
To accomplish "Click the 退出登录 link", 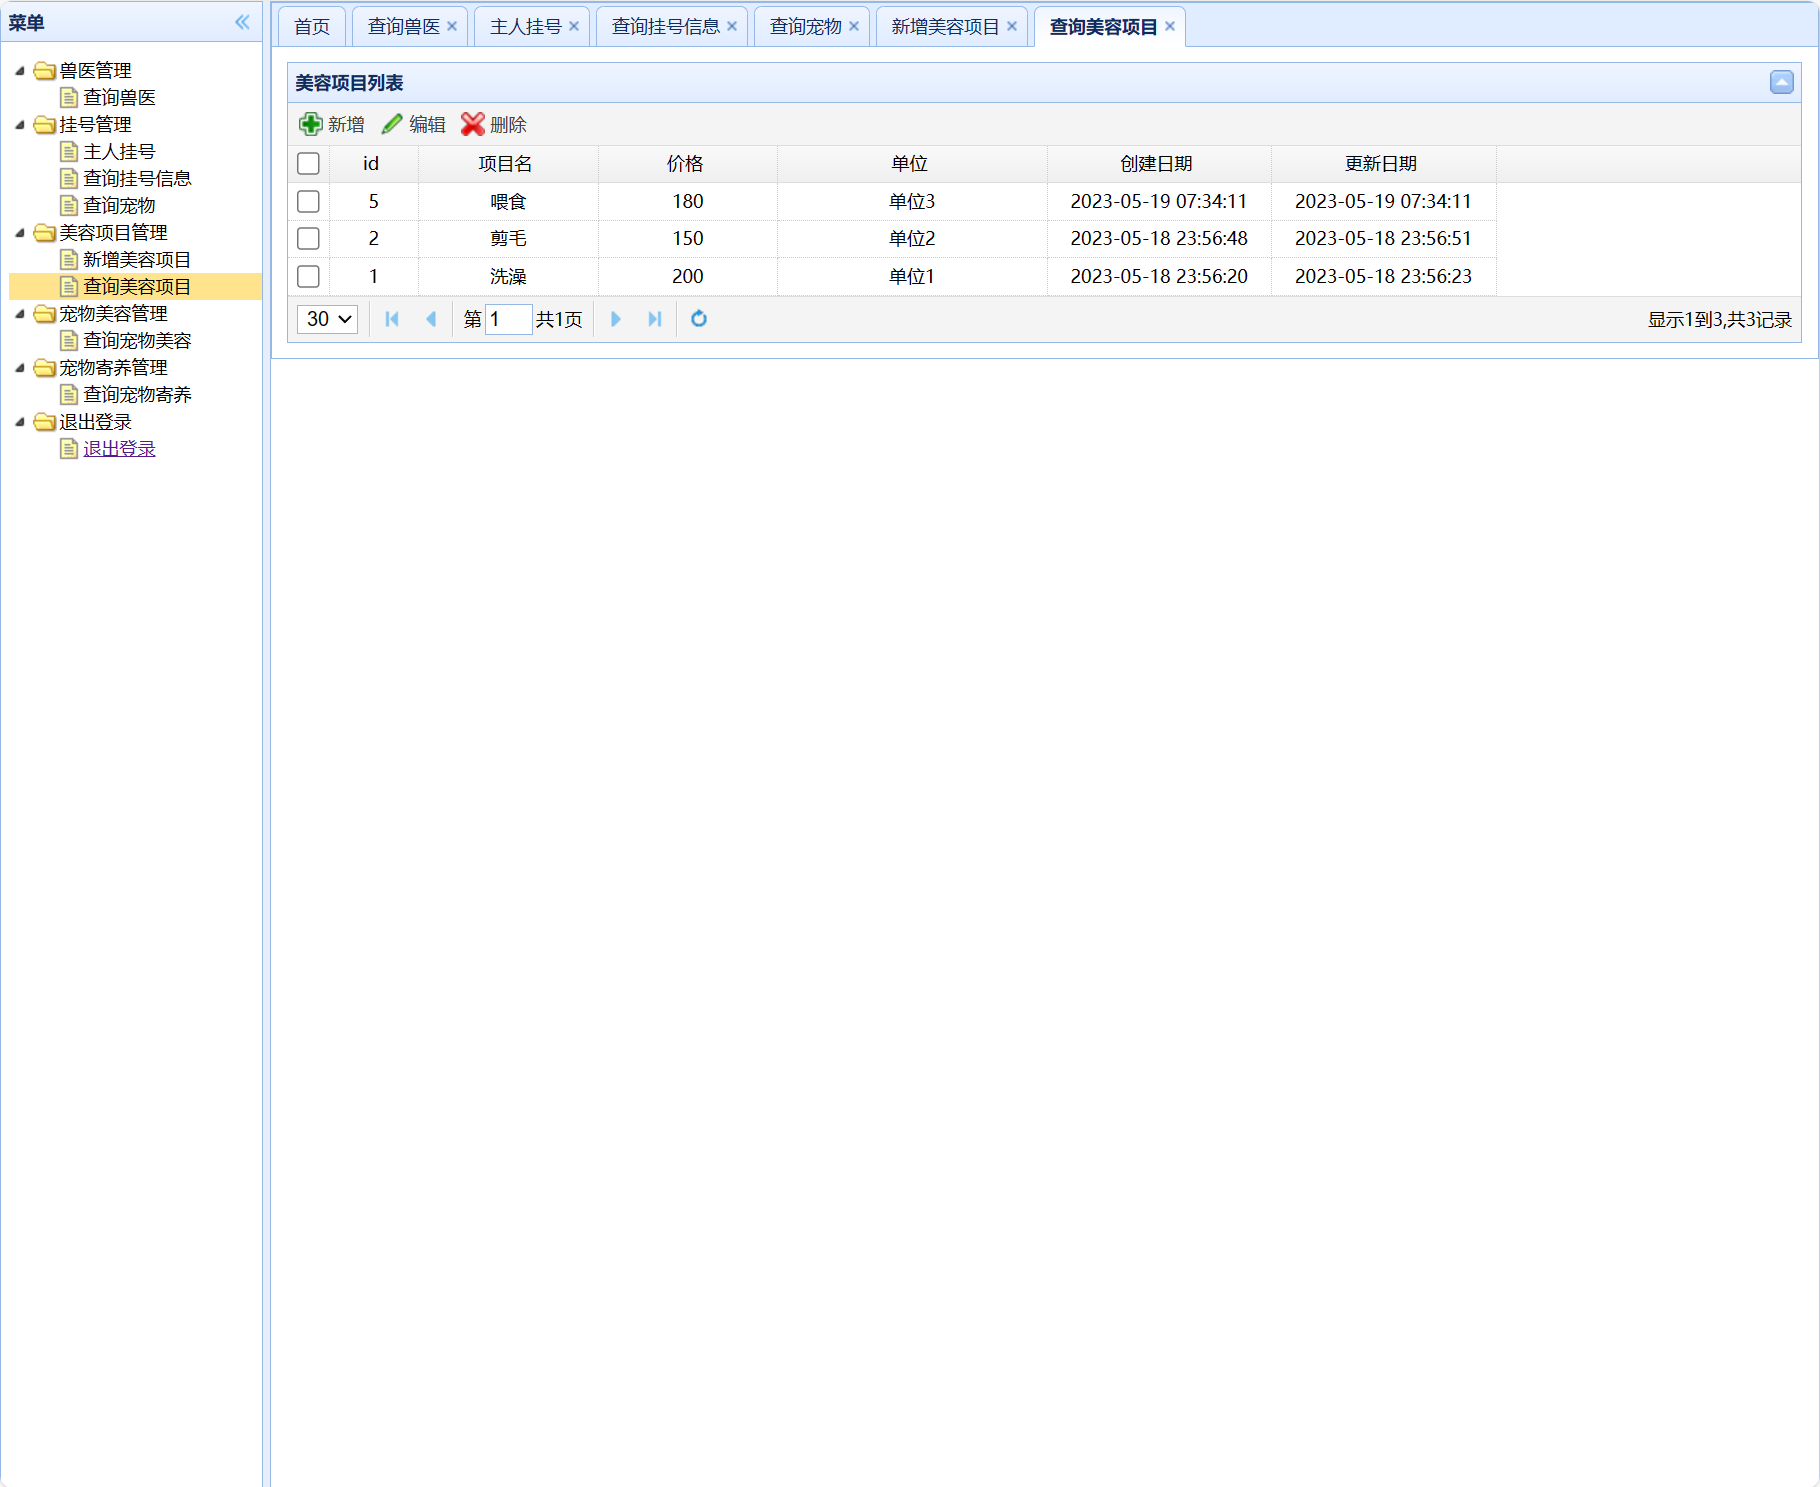I will 119,449.
